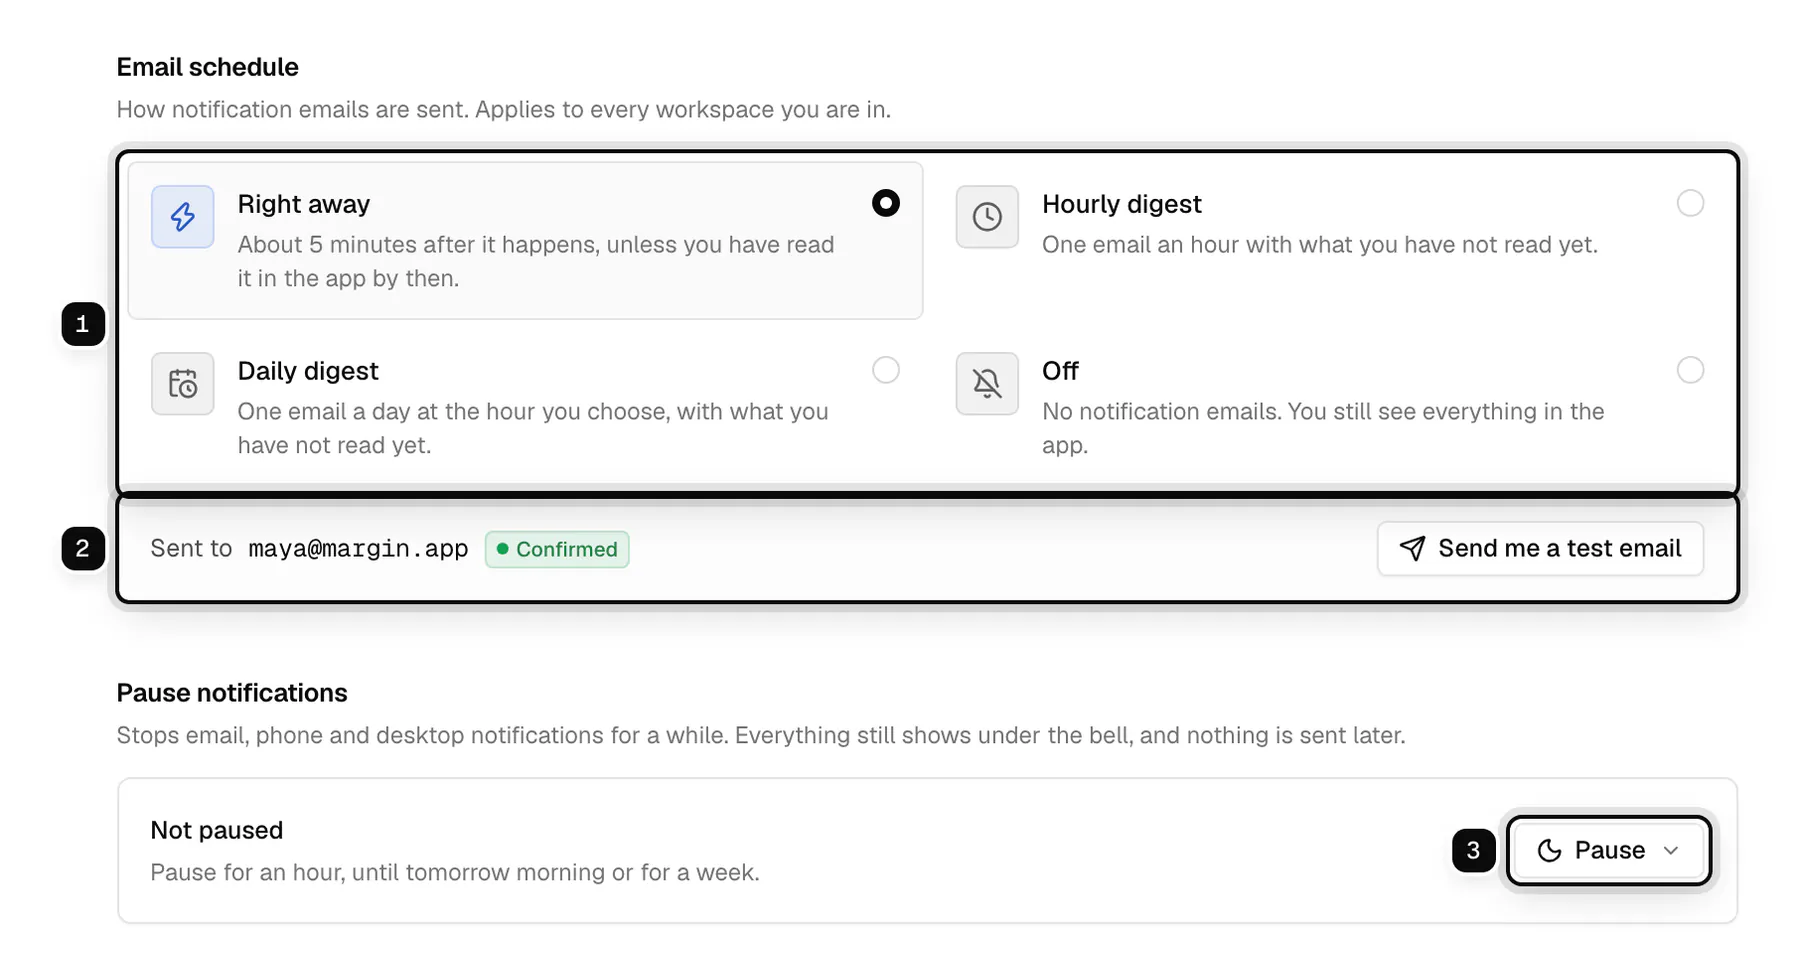Viewport: 1800px width, 972px height.
Task: Click the Daily digest option title
Action: [x=308, y=371]
